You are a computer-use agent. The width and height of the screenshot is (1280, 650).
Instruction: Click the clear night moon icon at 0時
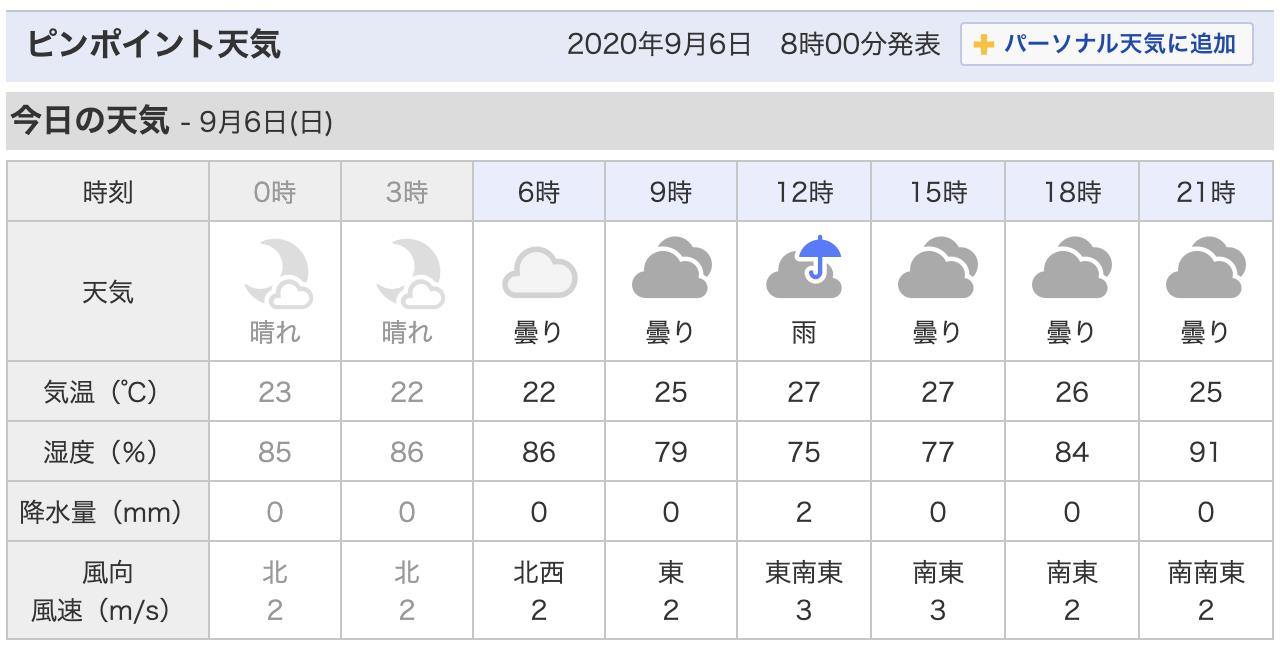coord(275,271)
